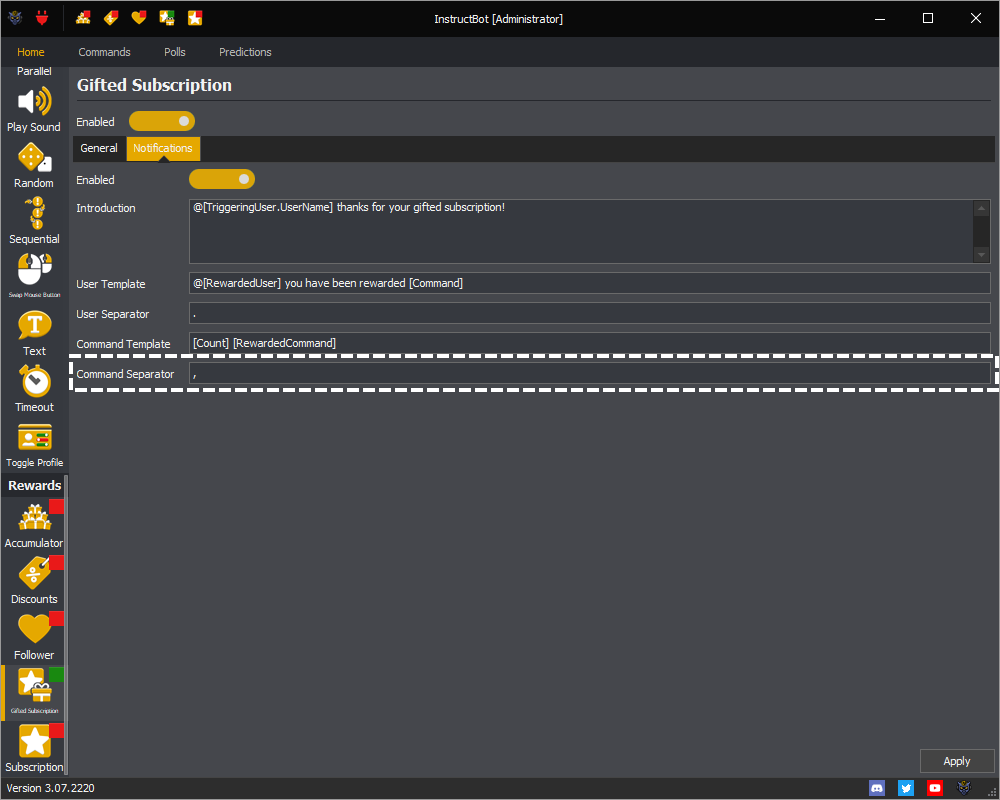Select the Swap Mouse Button action
1000x800 pixels.
tap(34, 276)
